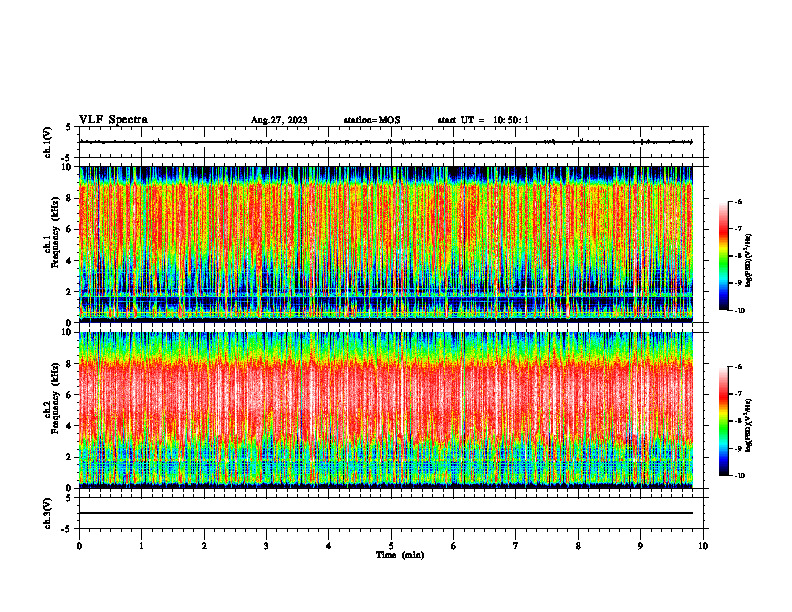Image resolution: width=792 pixels, height=612 pixels.
Task: Click the ch.2 colorbar "log(PSD)" label
Action: [749, 425]
